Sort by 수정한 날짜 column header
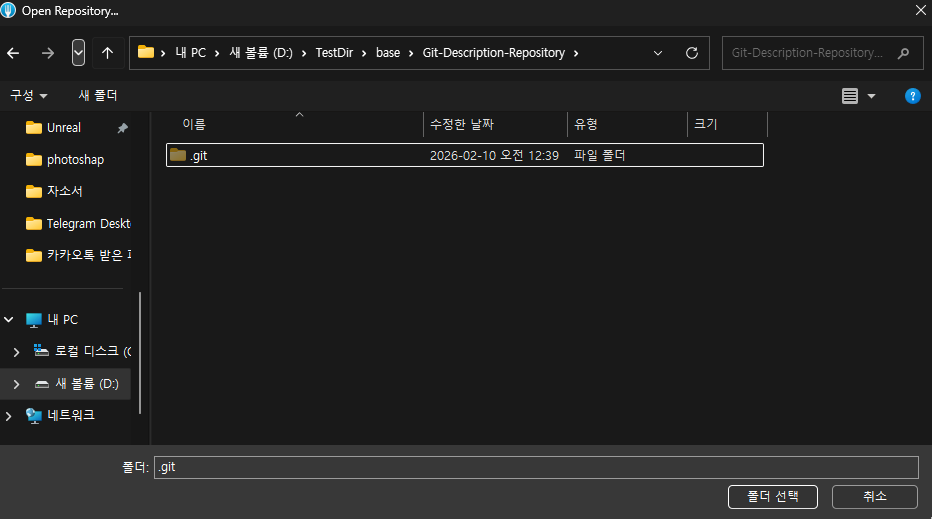This screenshot has width=932, height=519. tap(462, 125)
